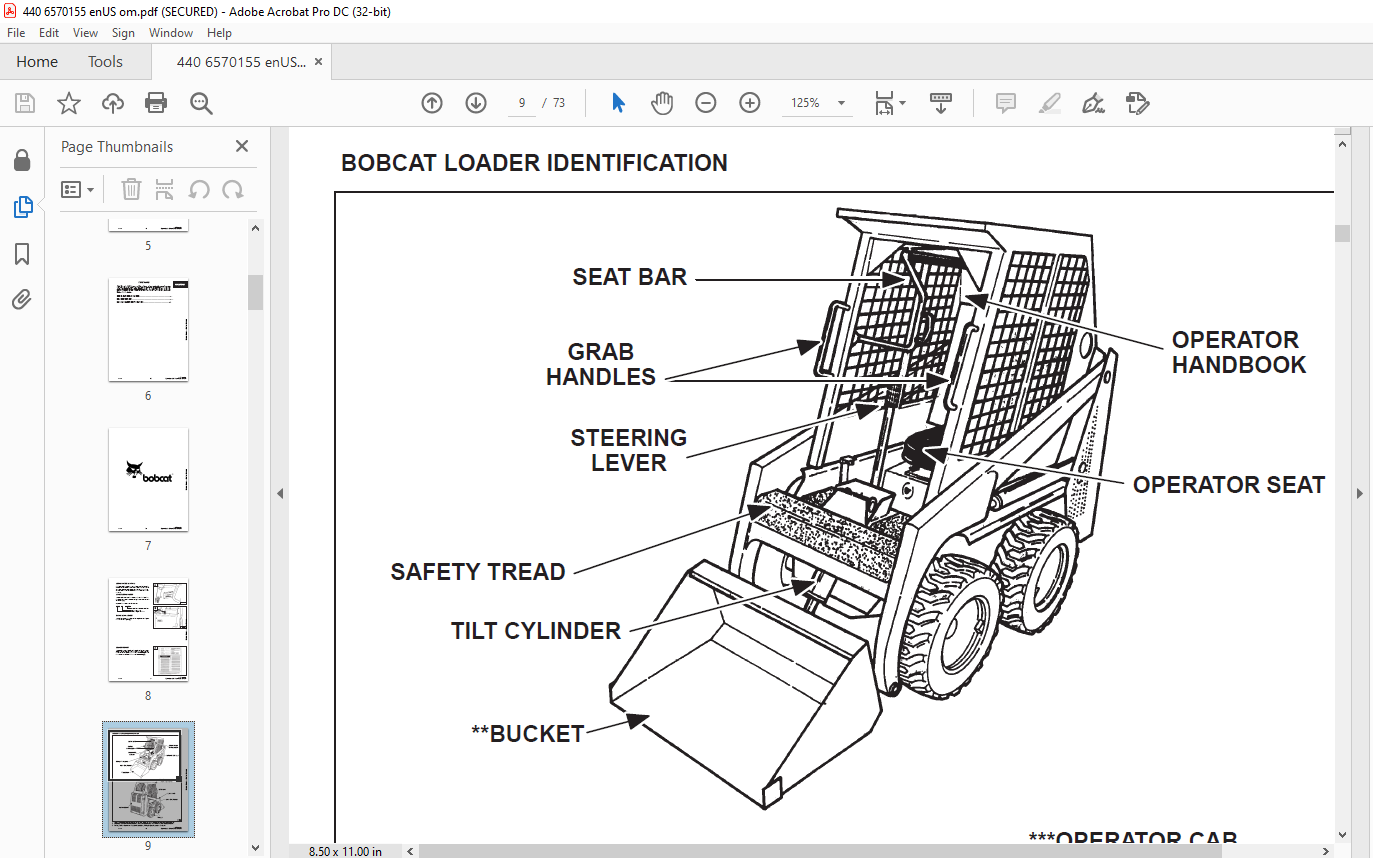Screen dimensions: 1373x858
Task: Open the Bookmarks panel icon
Action: pos(22,254)
